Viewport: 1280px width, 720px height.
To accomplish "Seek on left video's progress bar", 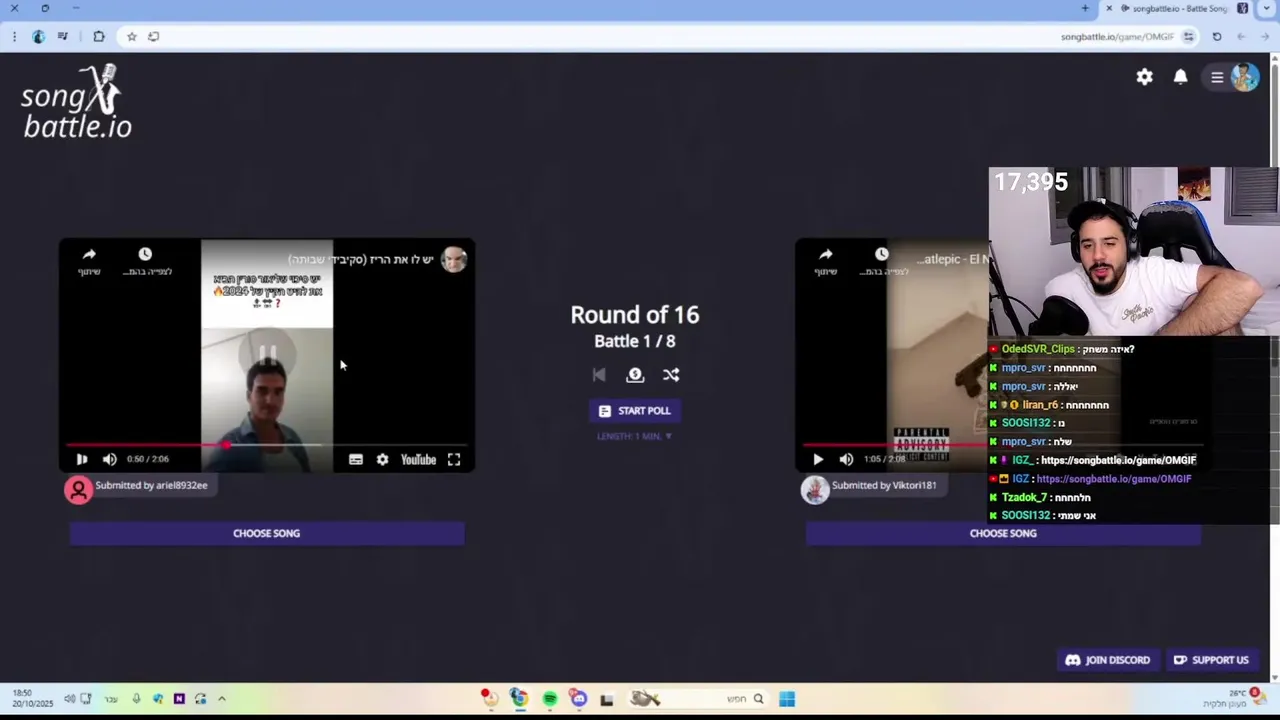I will pyautogui.click(x=266, y=445).
